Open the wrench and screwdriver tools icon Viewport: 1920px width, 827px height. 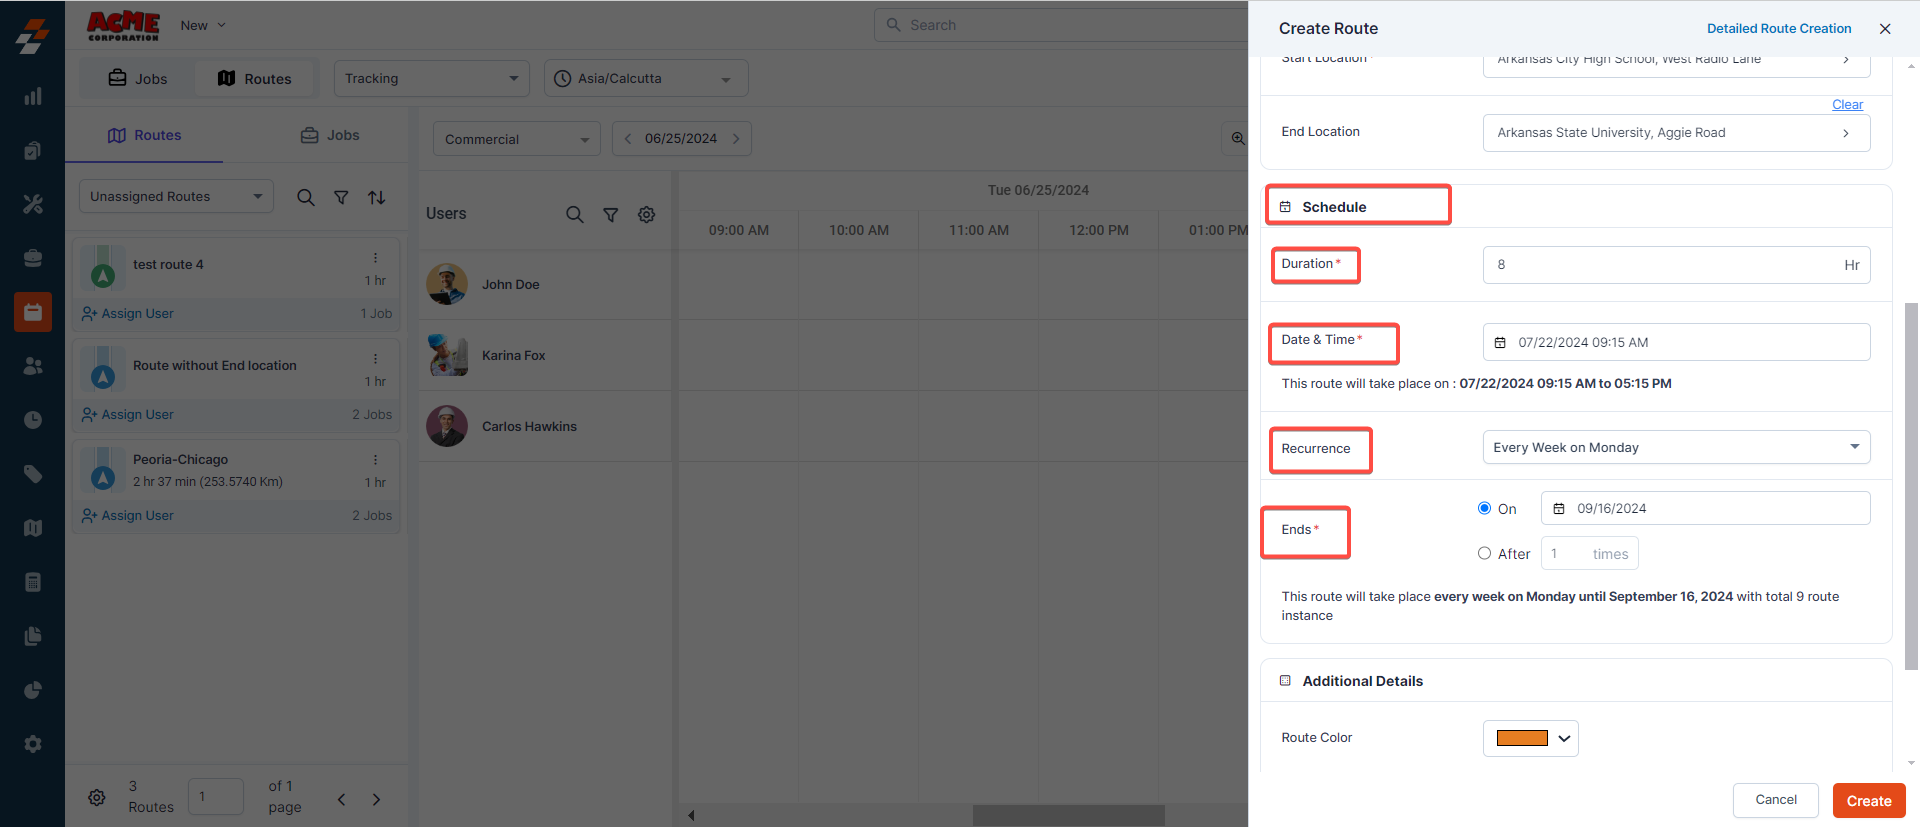tap(33, 204)
